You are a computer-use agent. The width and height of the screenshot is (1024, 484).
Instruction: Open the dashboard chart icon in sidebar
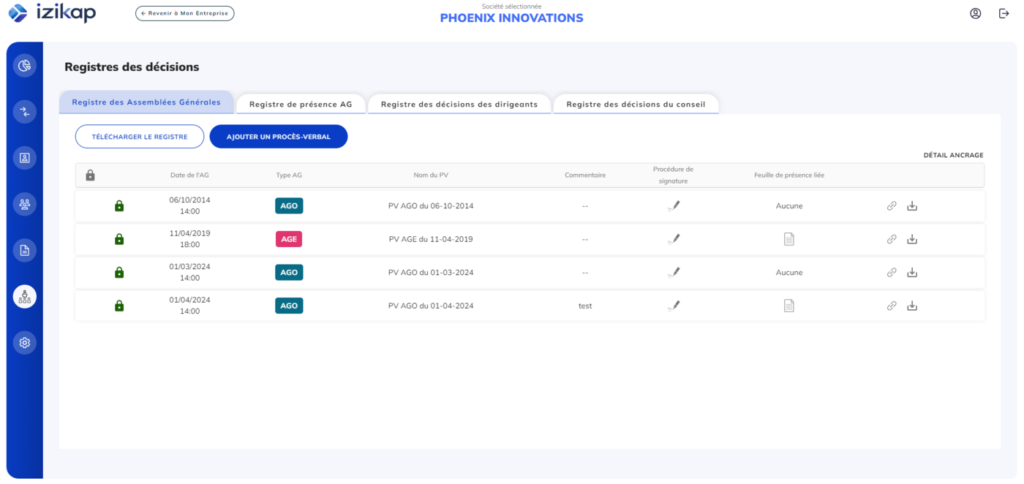25,66
